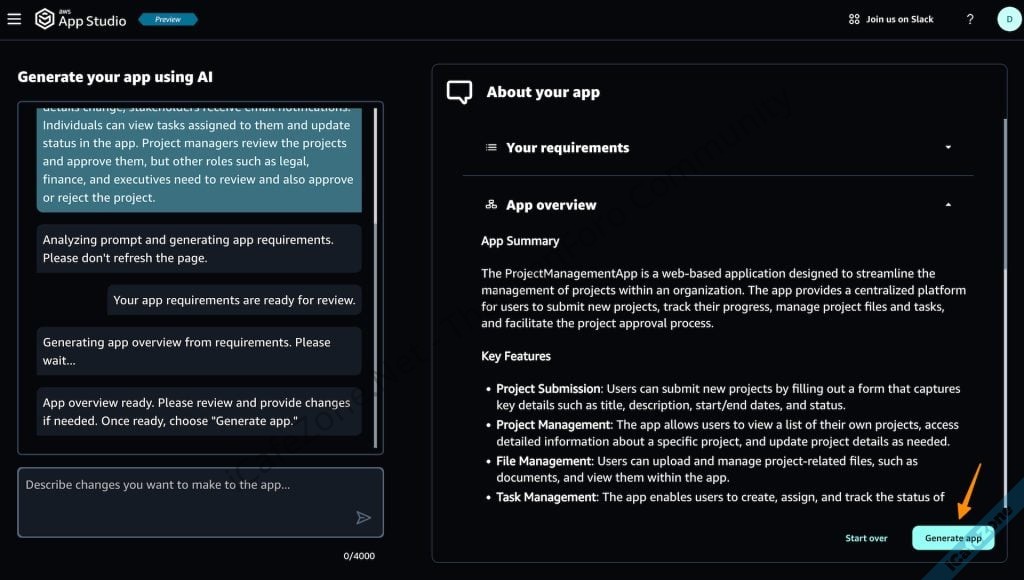
Task: Click the Your requirements section header
Action: pos(567,148)
